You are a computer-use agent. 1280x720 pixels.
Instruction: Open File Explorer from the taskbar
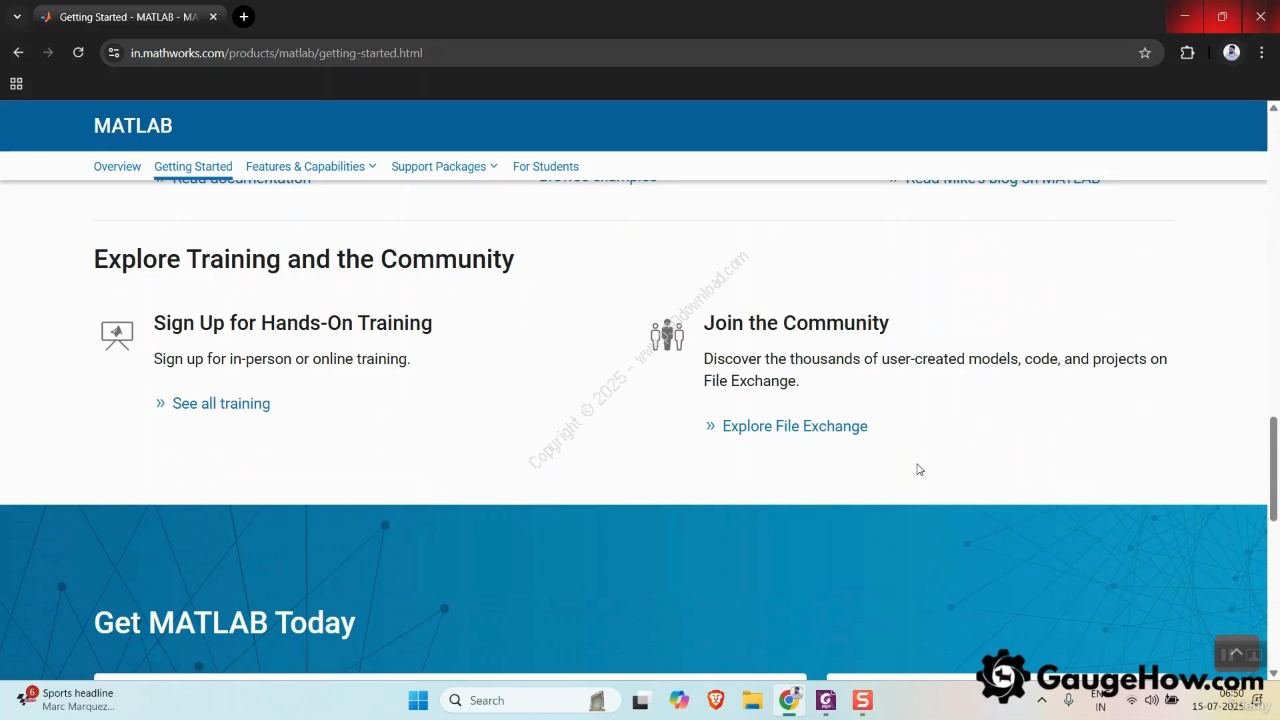click(x=752, y=701)
